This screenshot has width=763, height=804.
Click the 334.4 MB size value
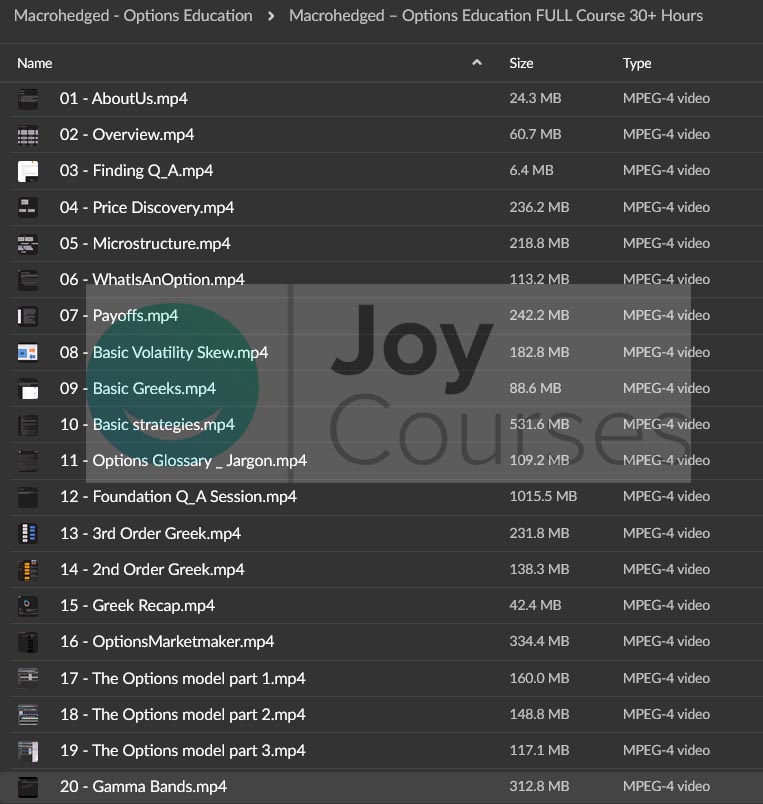(x=539, y=641)
